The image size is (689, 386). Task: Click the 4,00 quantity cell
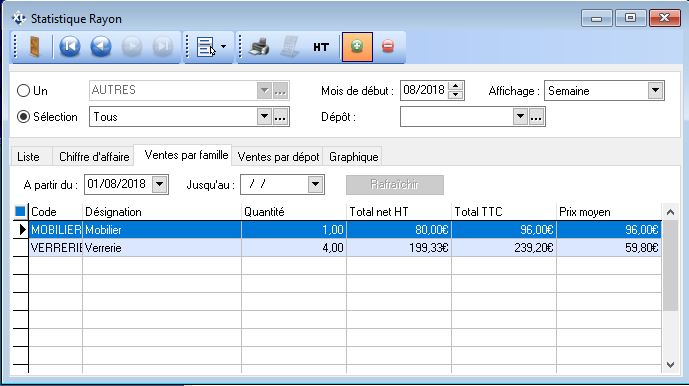click(294, 248)
